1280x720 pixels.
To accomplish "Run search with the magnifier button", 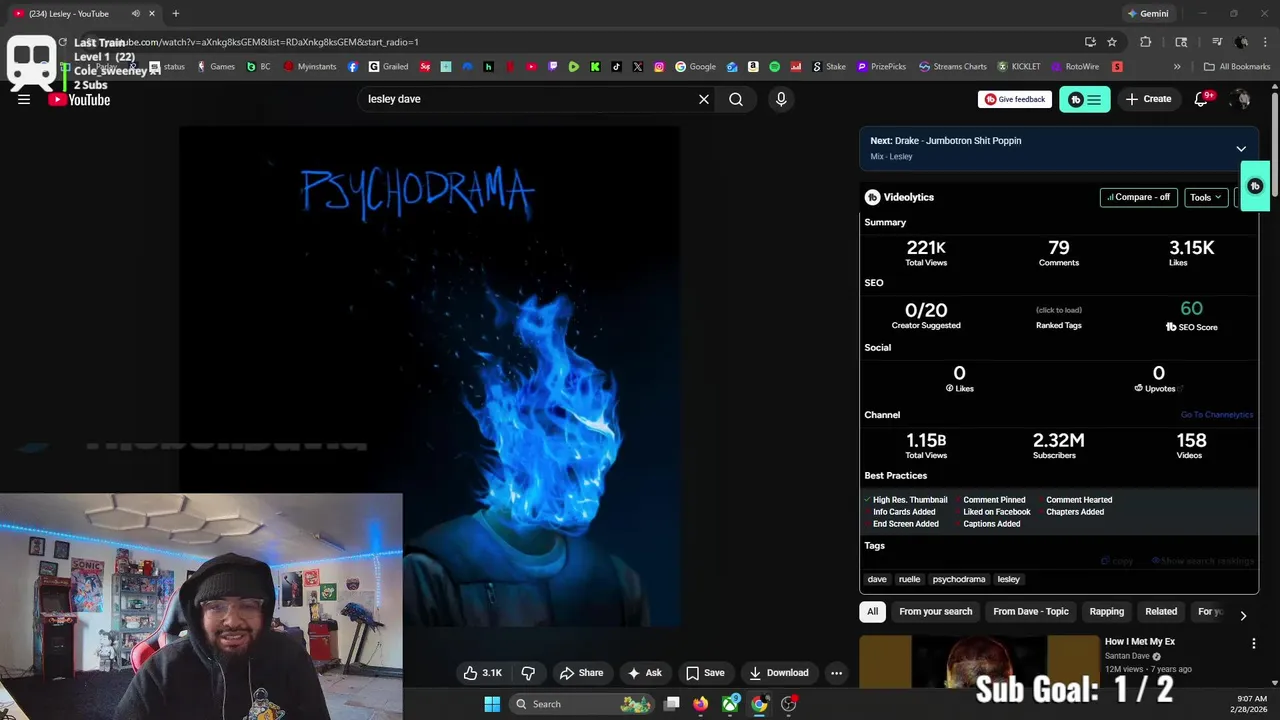I will (736, 99).
